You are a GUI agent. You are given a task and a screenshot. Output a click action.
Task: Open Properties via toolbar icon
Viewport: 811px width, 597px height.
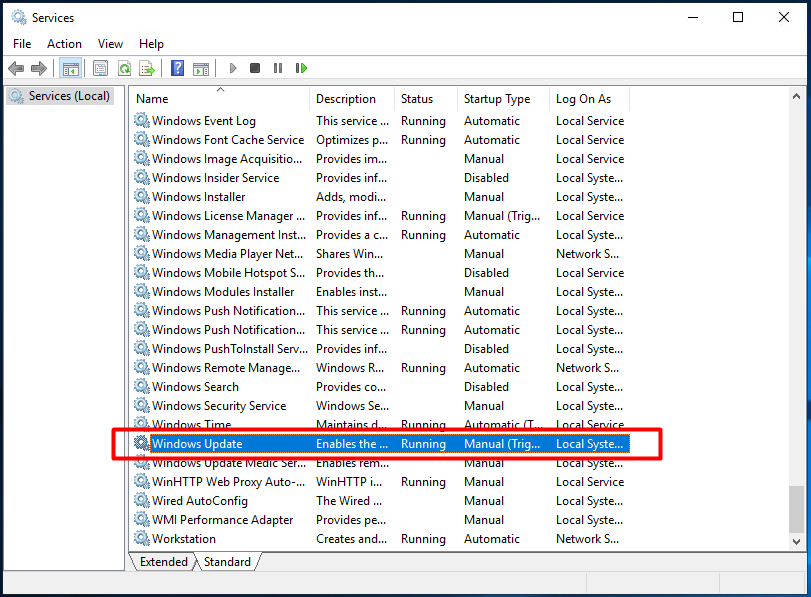click(x=100, y=68)
